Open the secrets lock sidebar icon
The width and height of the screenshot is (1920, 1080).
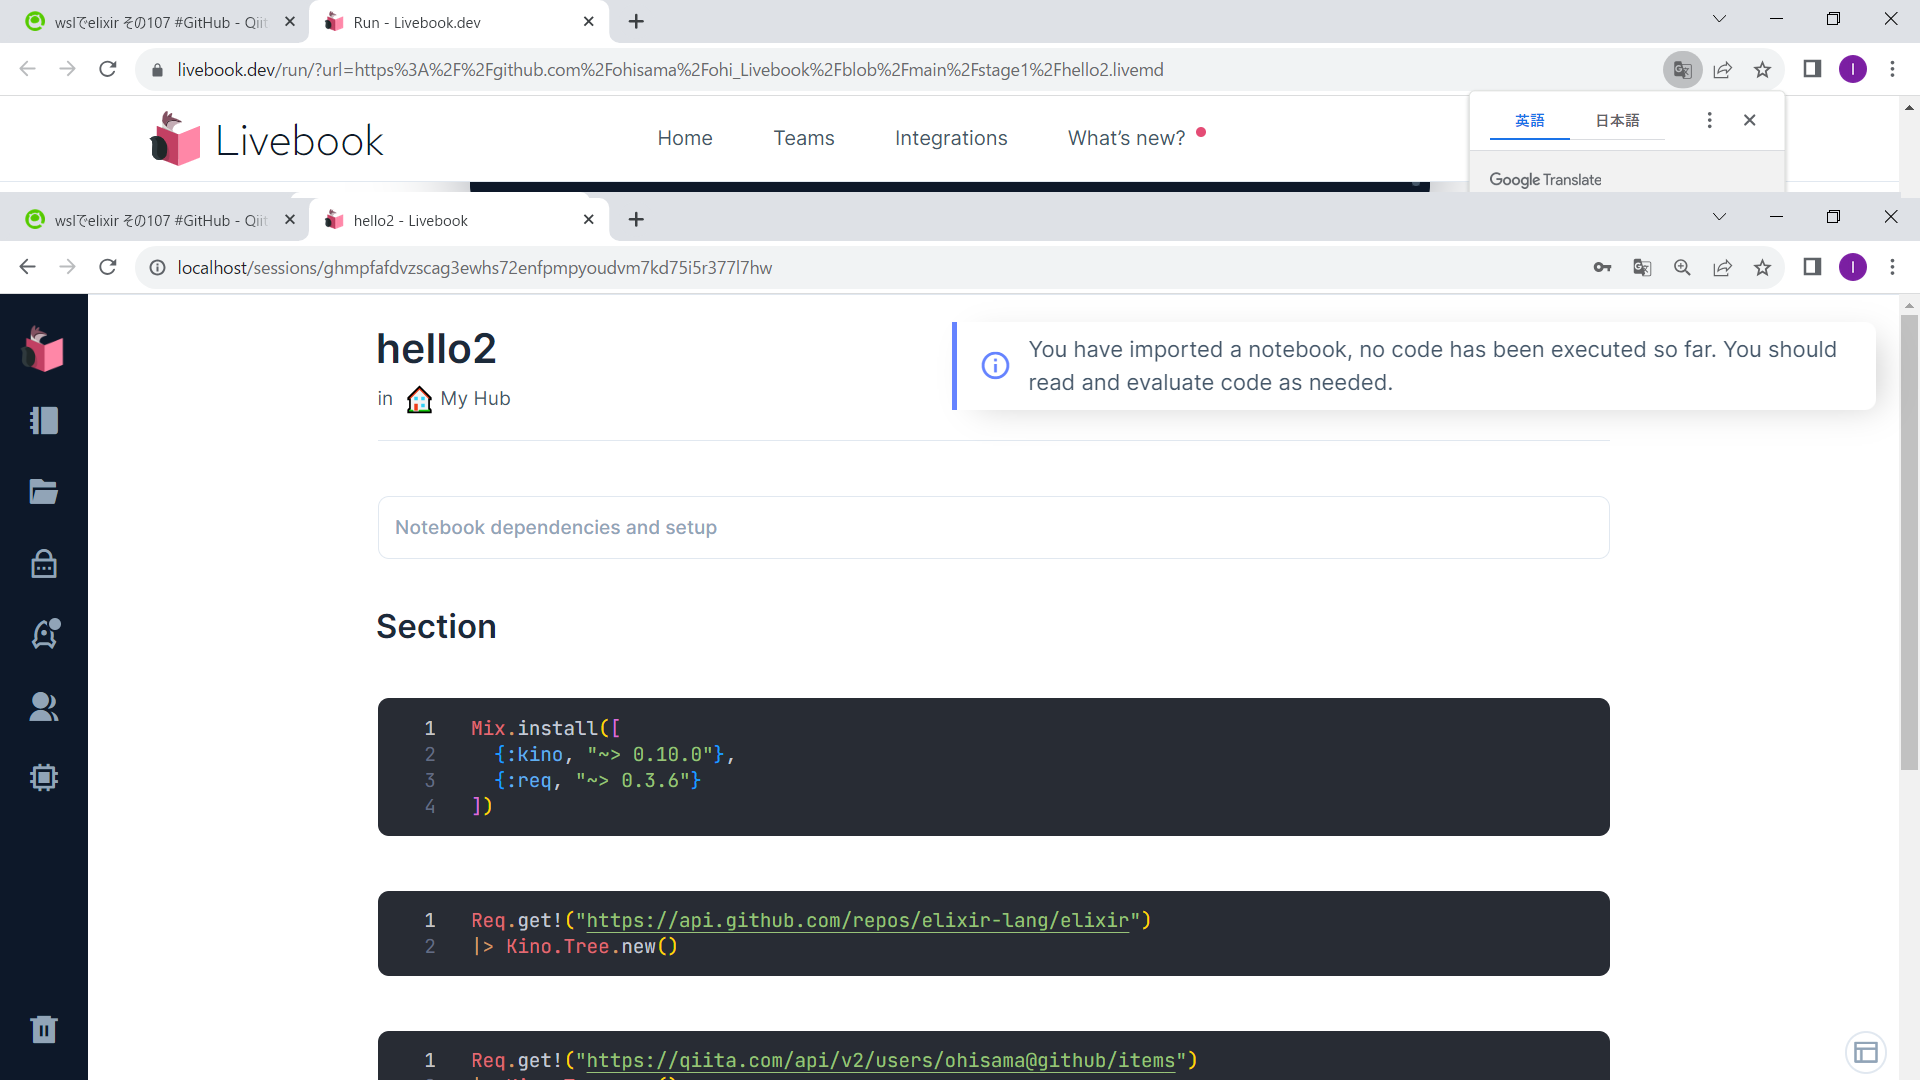click(44, 564)
